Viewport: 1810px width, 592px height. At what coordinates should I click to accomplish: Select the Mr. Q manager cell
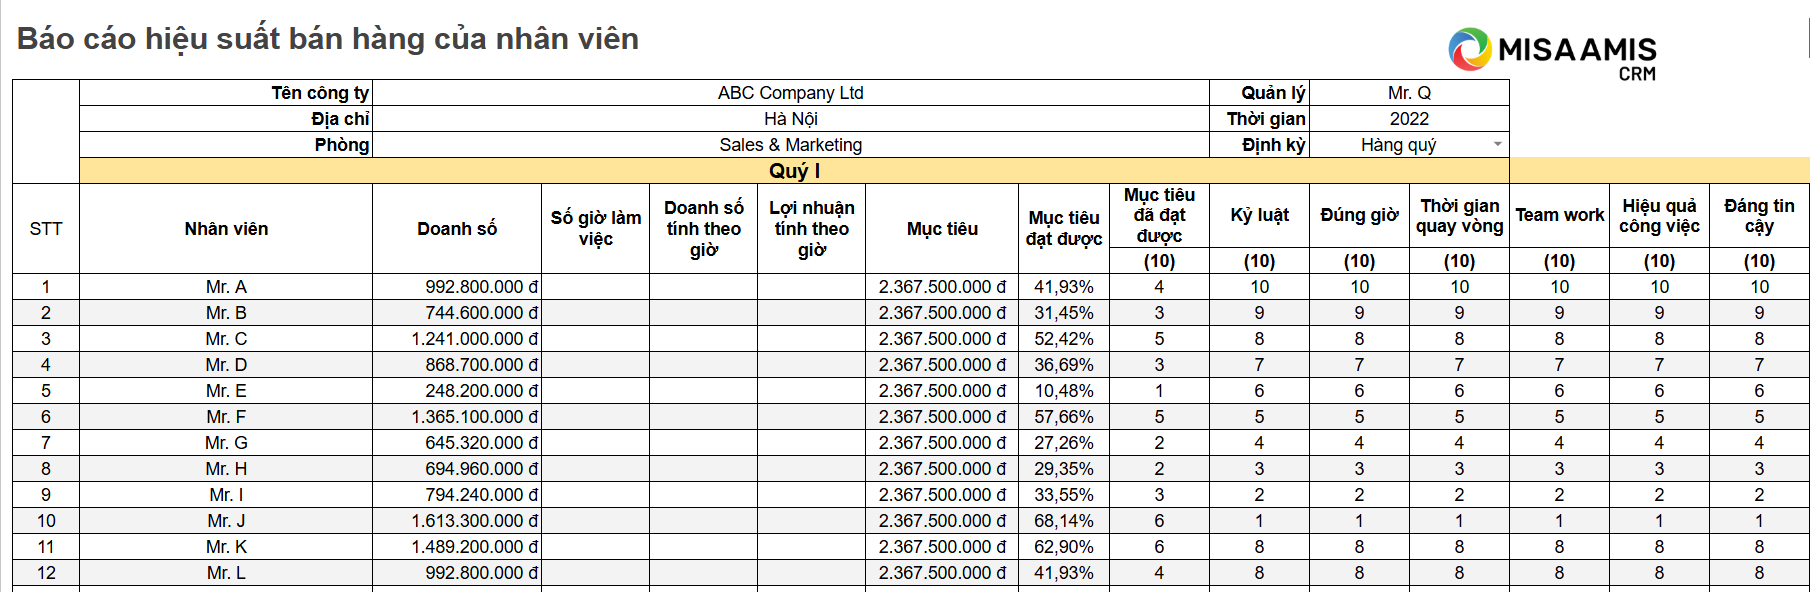coord(1409,93)
